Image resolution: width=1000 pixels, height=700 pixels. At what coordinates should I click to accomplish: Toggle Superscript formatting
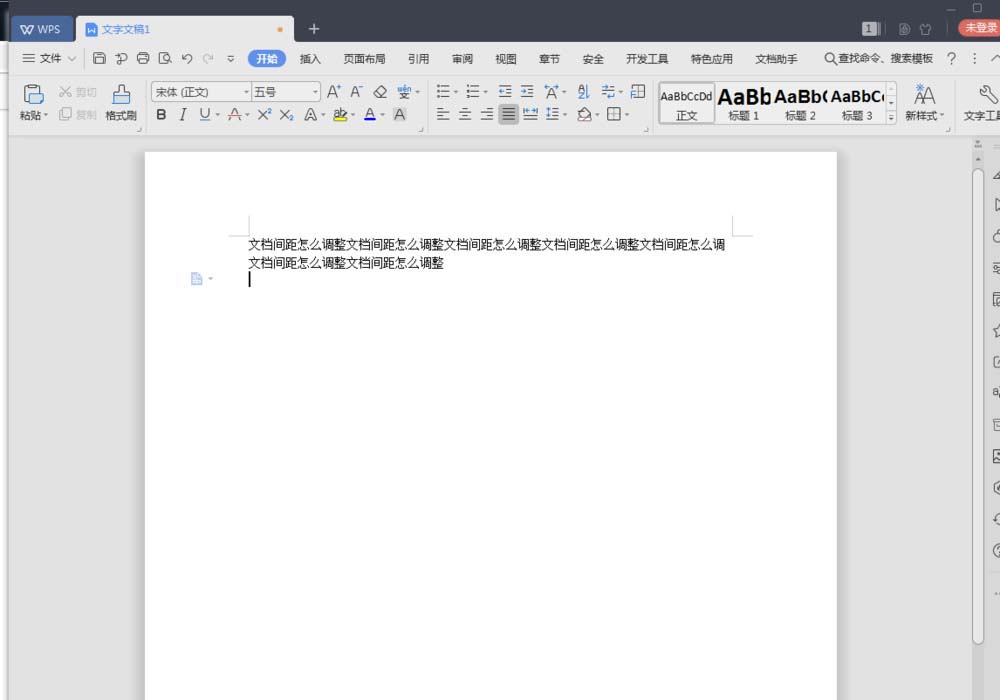[x=264, y=115]
